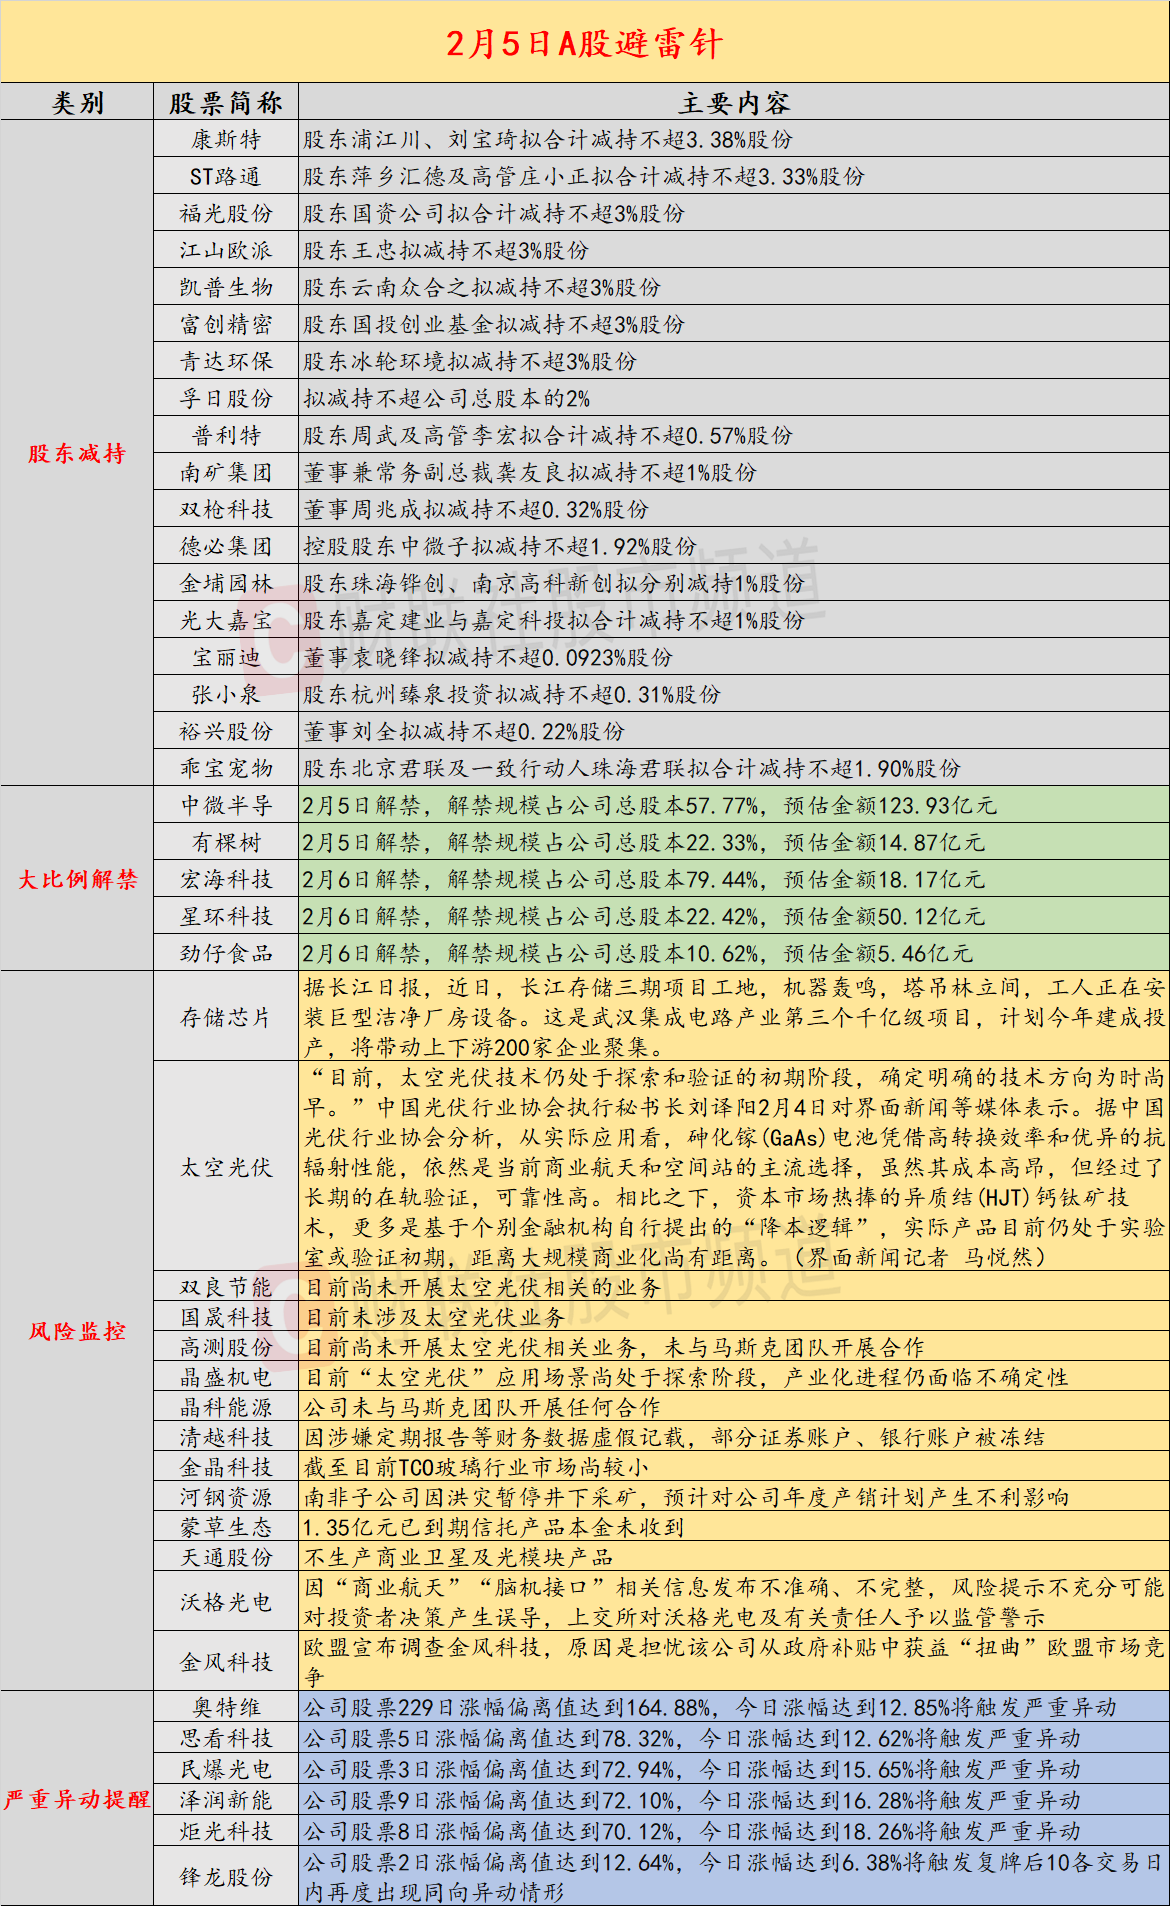Click the 大比例解禁 category cell

click(77, 879)
